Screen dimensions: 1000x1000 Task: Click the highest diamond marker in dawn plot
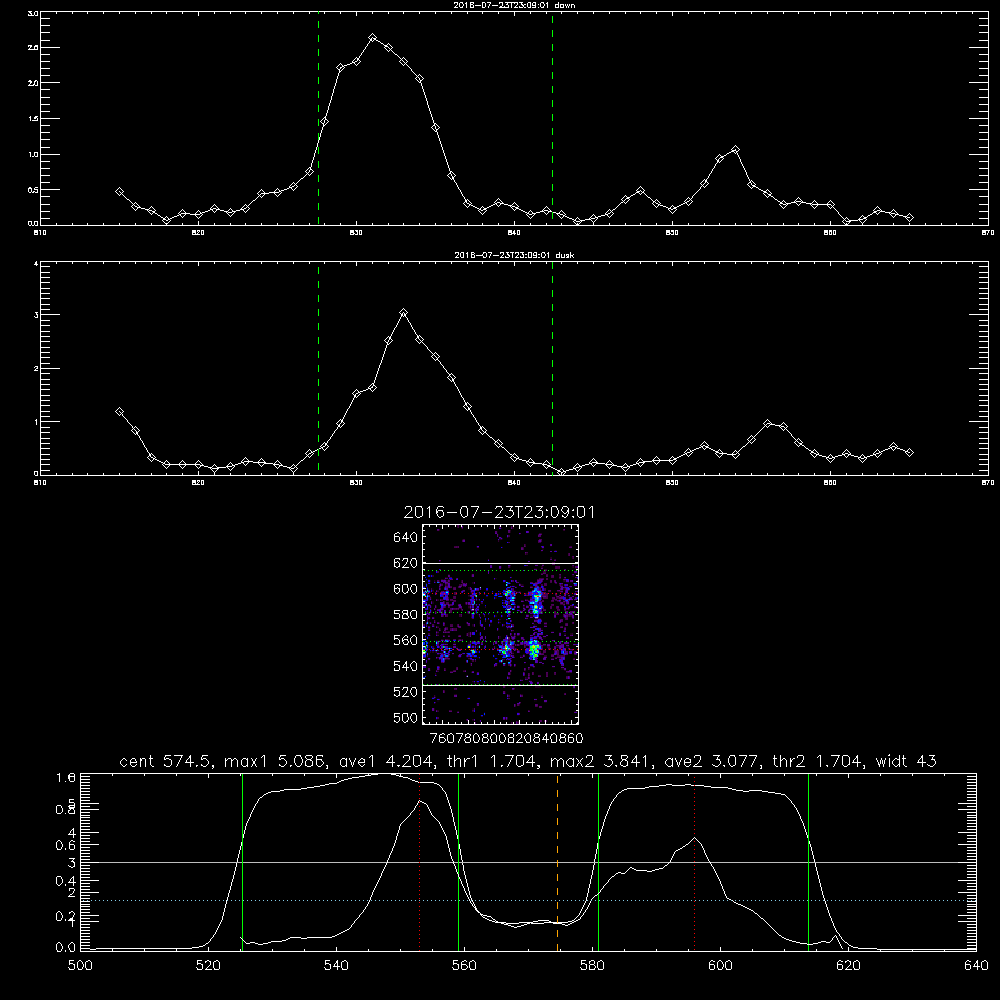(x=372, y=38)
